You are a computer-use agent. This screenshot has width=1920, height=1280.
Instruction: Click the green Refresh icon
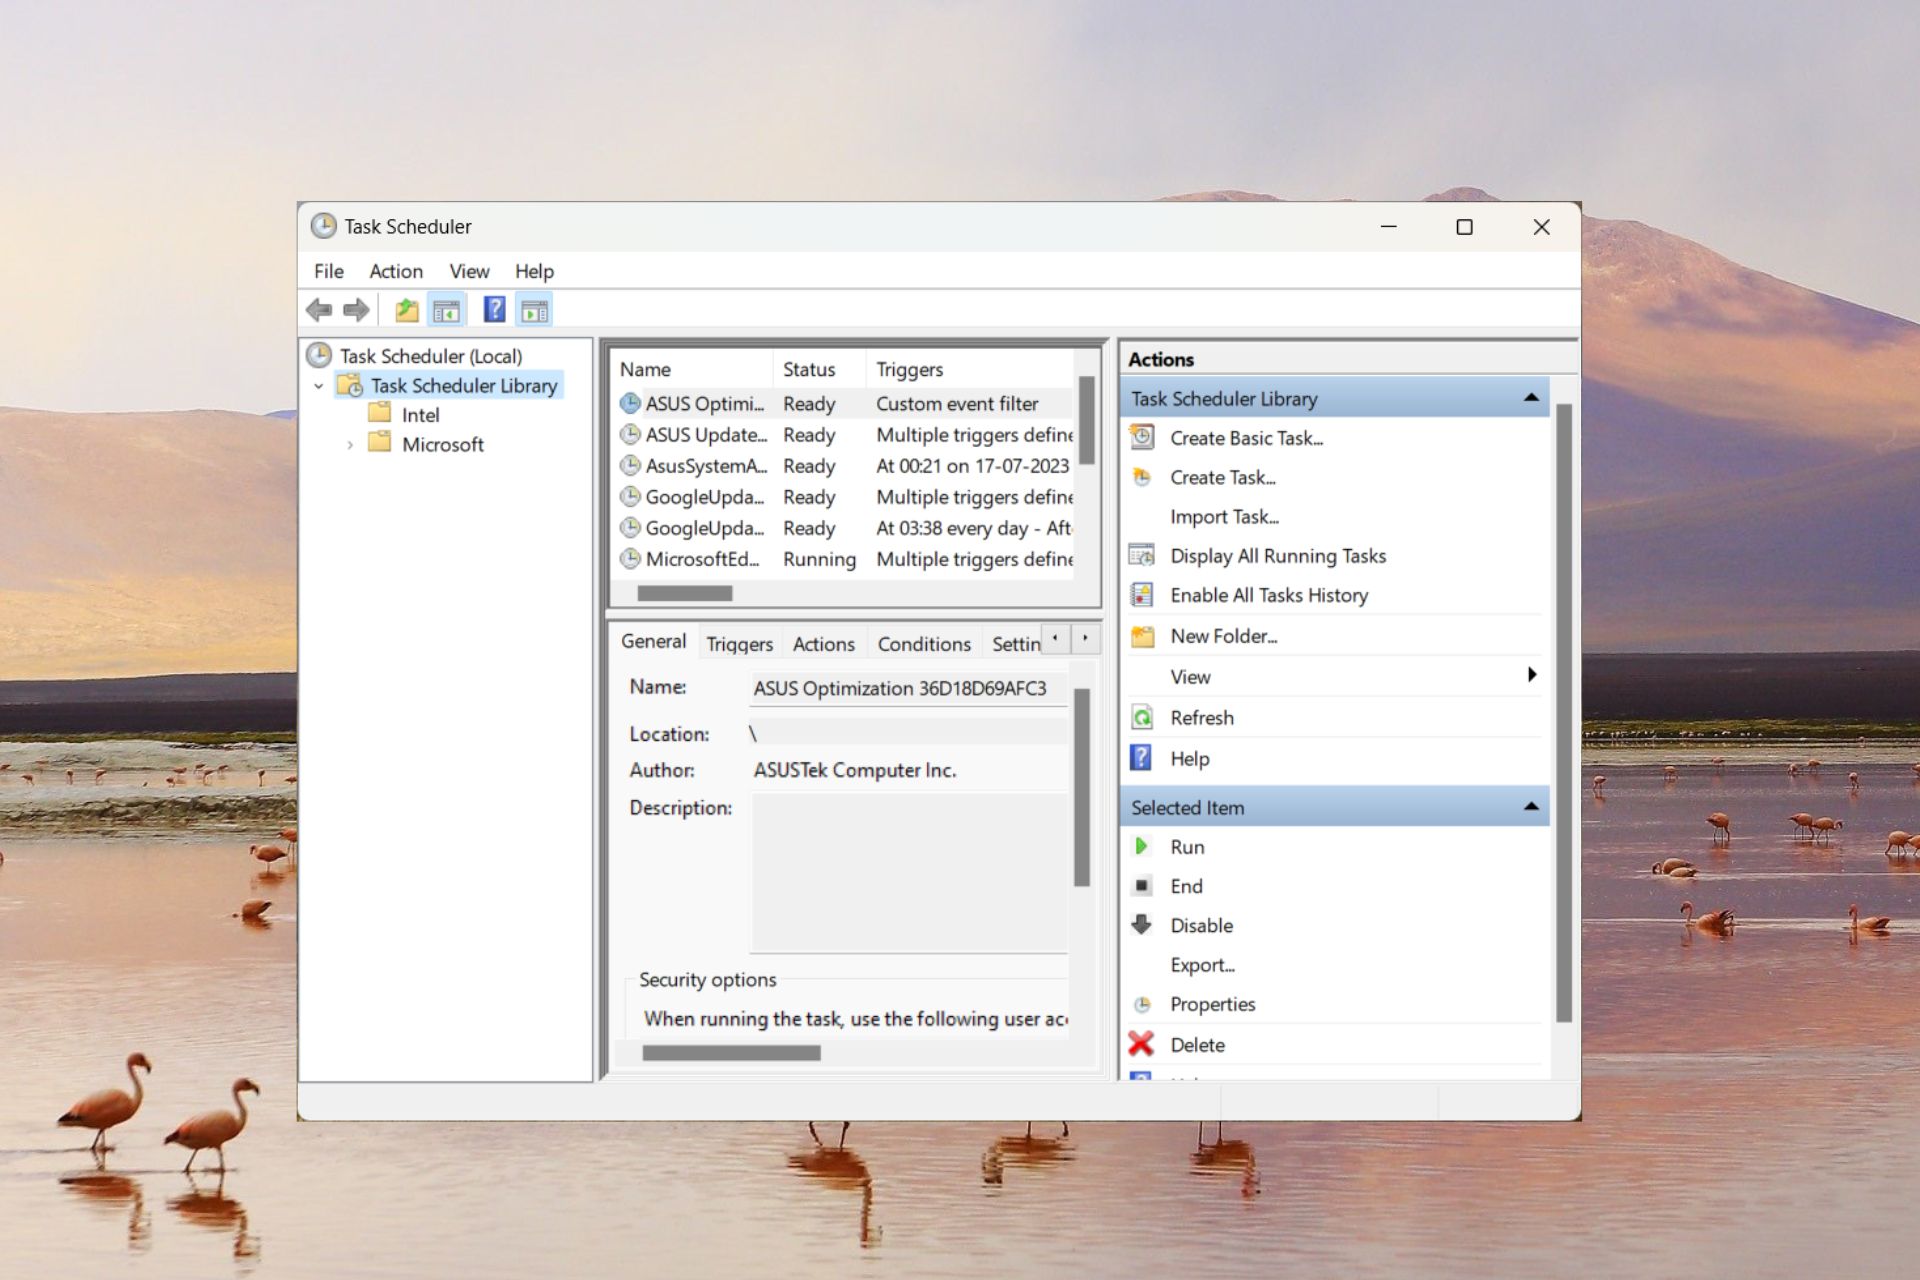pyautogui.click(x=1141, y=717)
